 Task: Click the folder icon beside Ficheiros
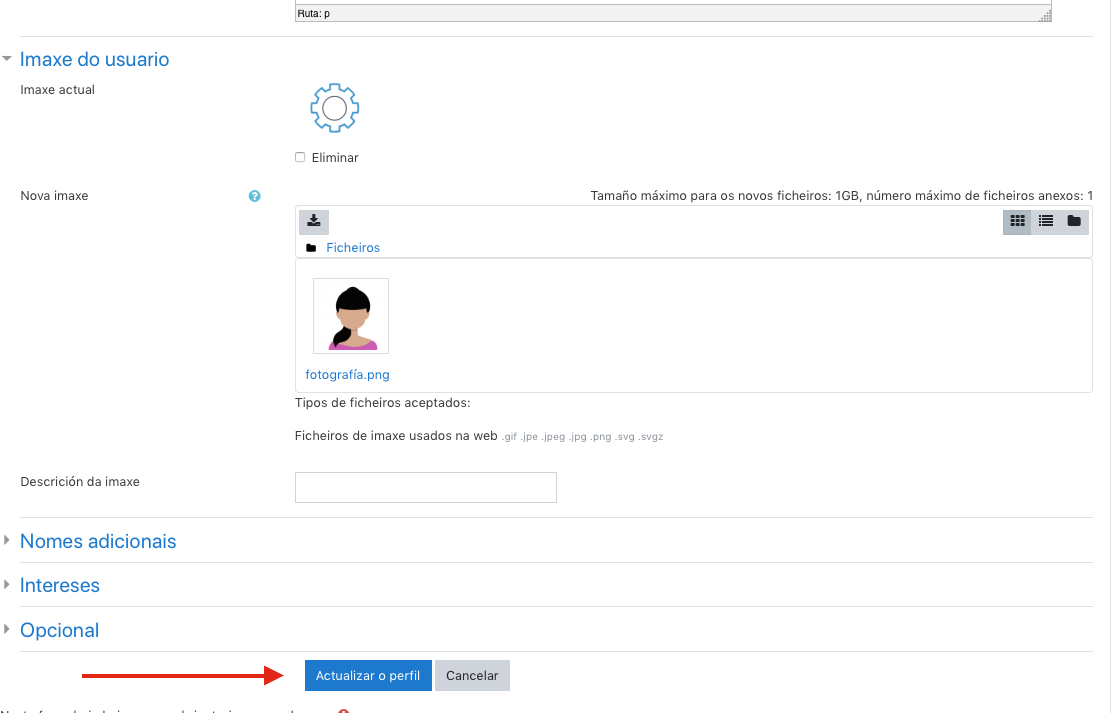pos(311,248)
